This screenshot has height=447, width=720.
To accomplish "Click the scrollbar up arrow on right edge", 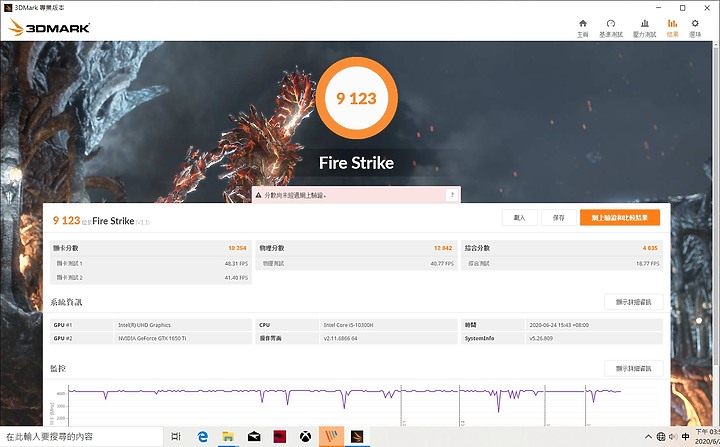I will pos(716,44).
